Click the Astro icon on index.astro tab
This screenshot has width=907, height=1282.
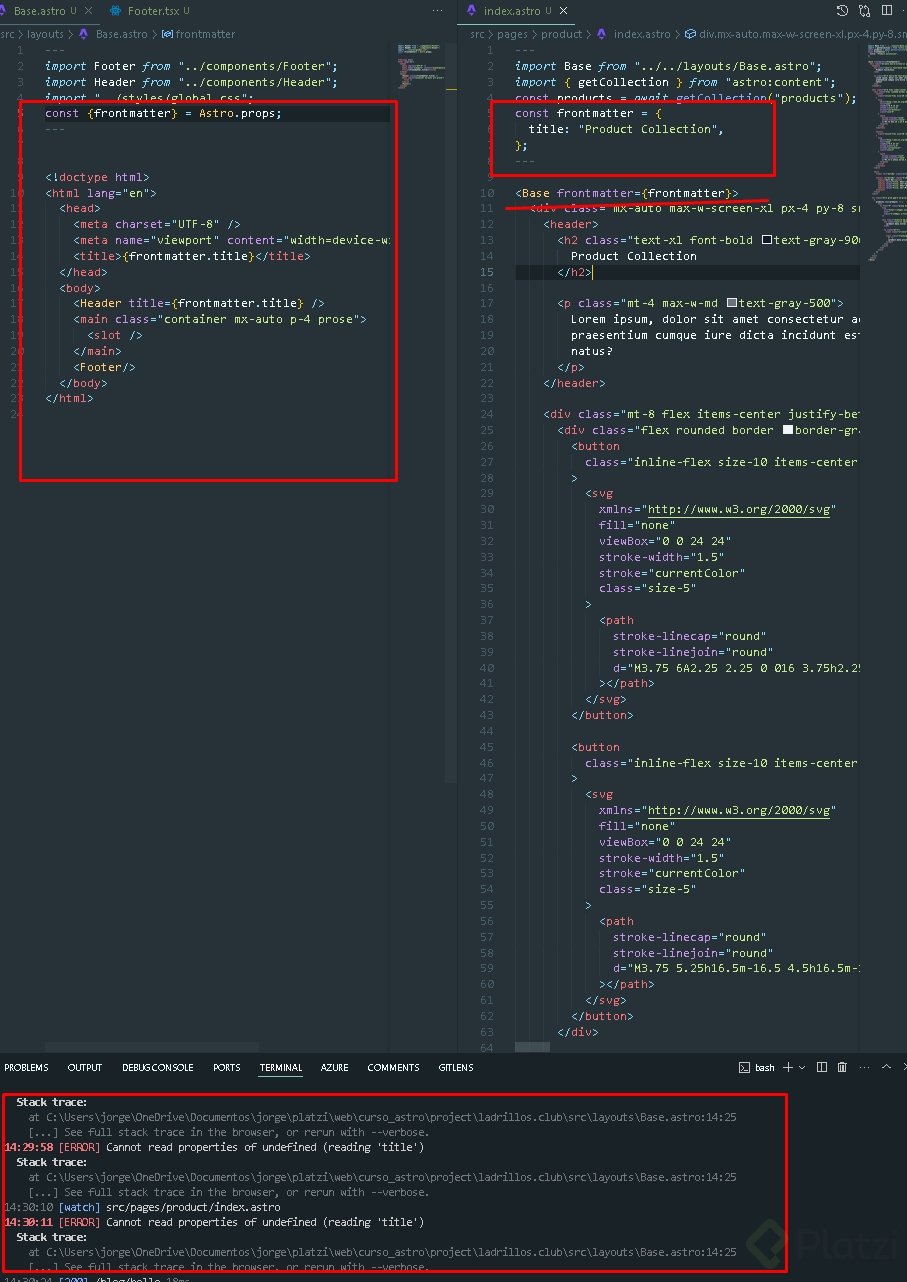click(472, 11)
